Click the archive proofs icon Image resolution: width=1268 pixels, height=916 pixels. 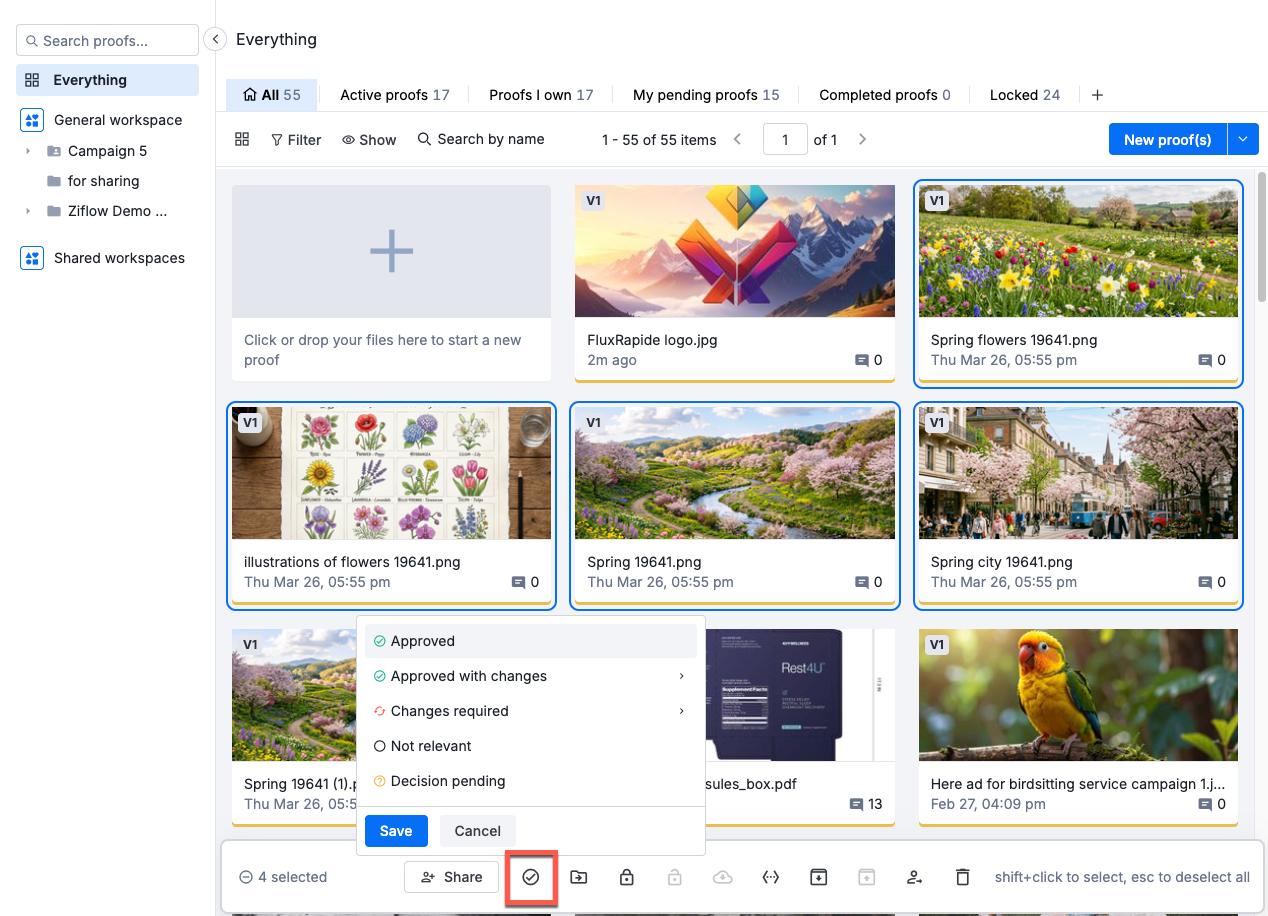pos(818,877)
